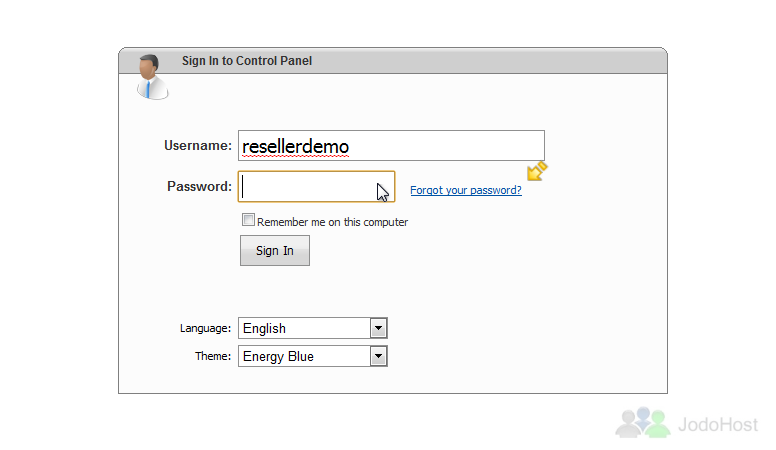Click the yellow arrow pointer icon

pyautogui.click(x=537, y=171)
